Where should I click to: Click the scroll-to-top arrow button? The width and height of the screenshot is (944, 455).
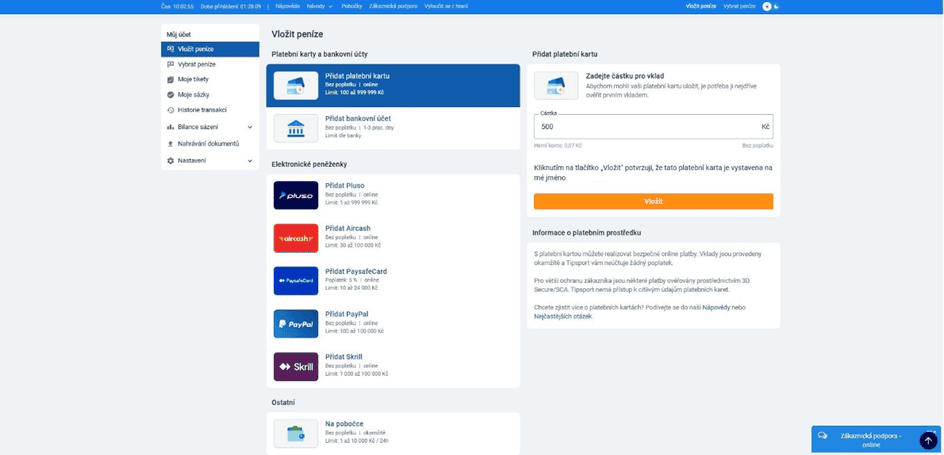coord(927,440)
